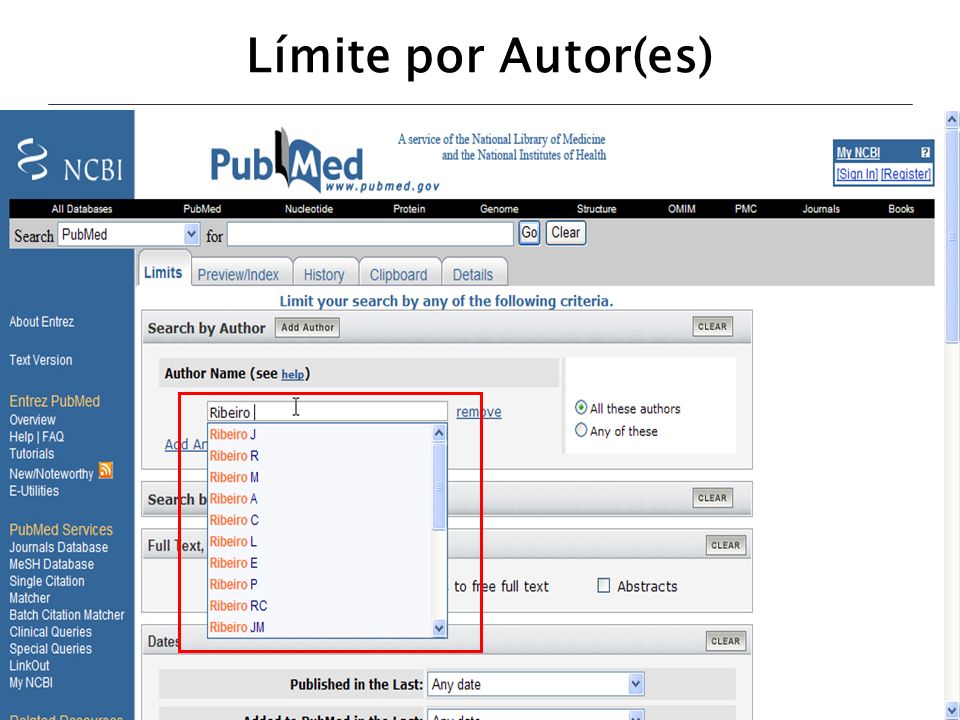The height and width of the screenshot is (720, 960).
Task: Click the Go search button
Action: click(529, 233)
